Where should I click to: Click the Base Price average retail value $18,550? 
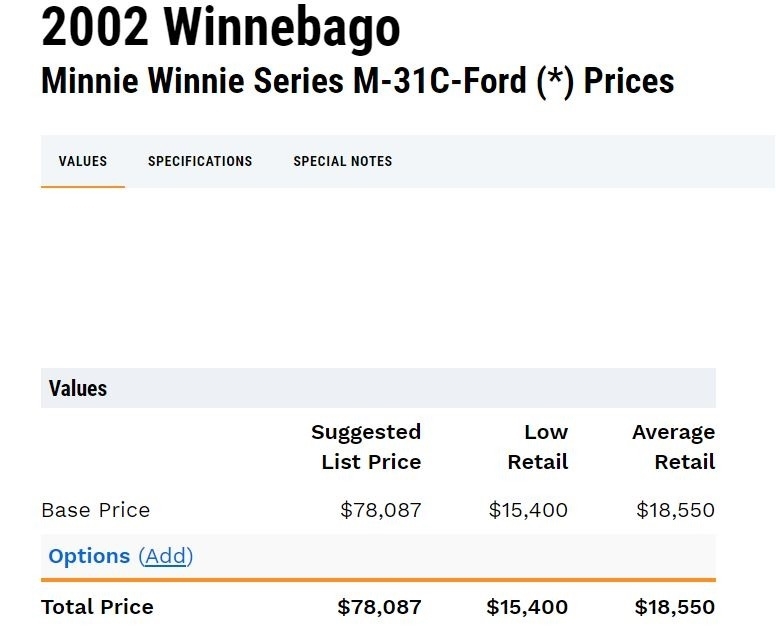[675, 510]
